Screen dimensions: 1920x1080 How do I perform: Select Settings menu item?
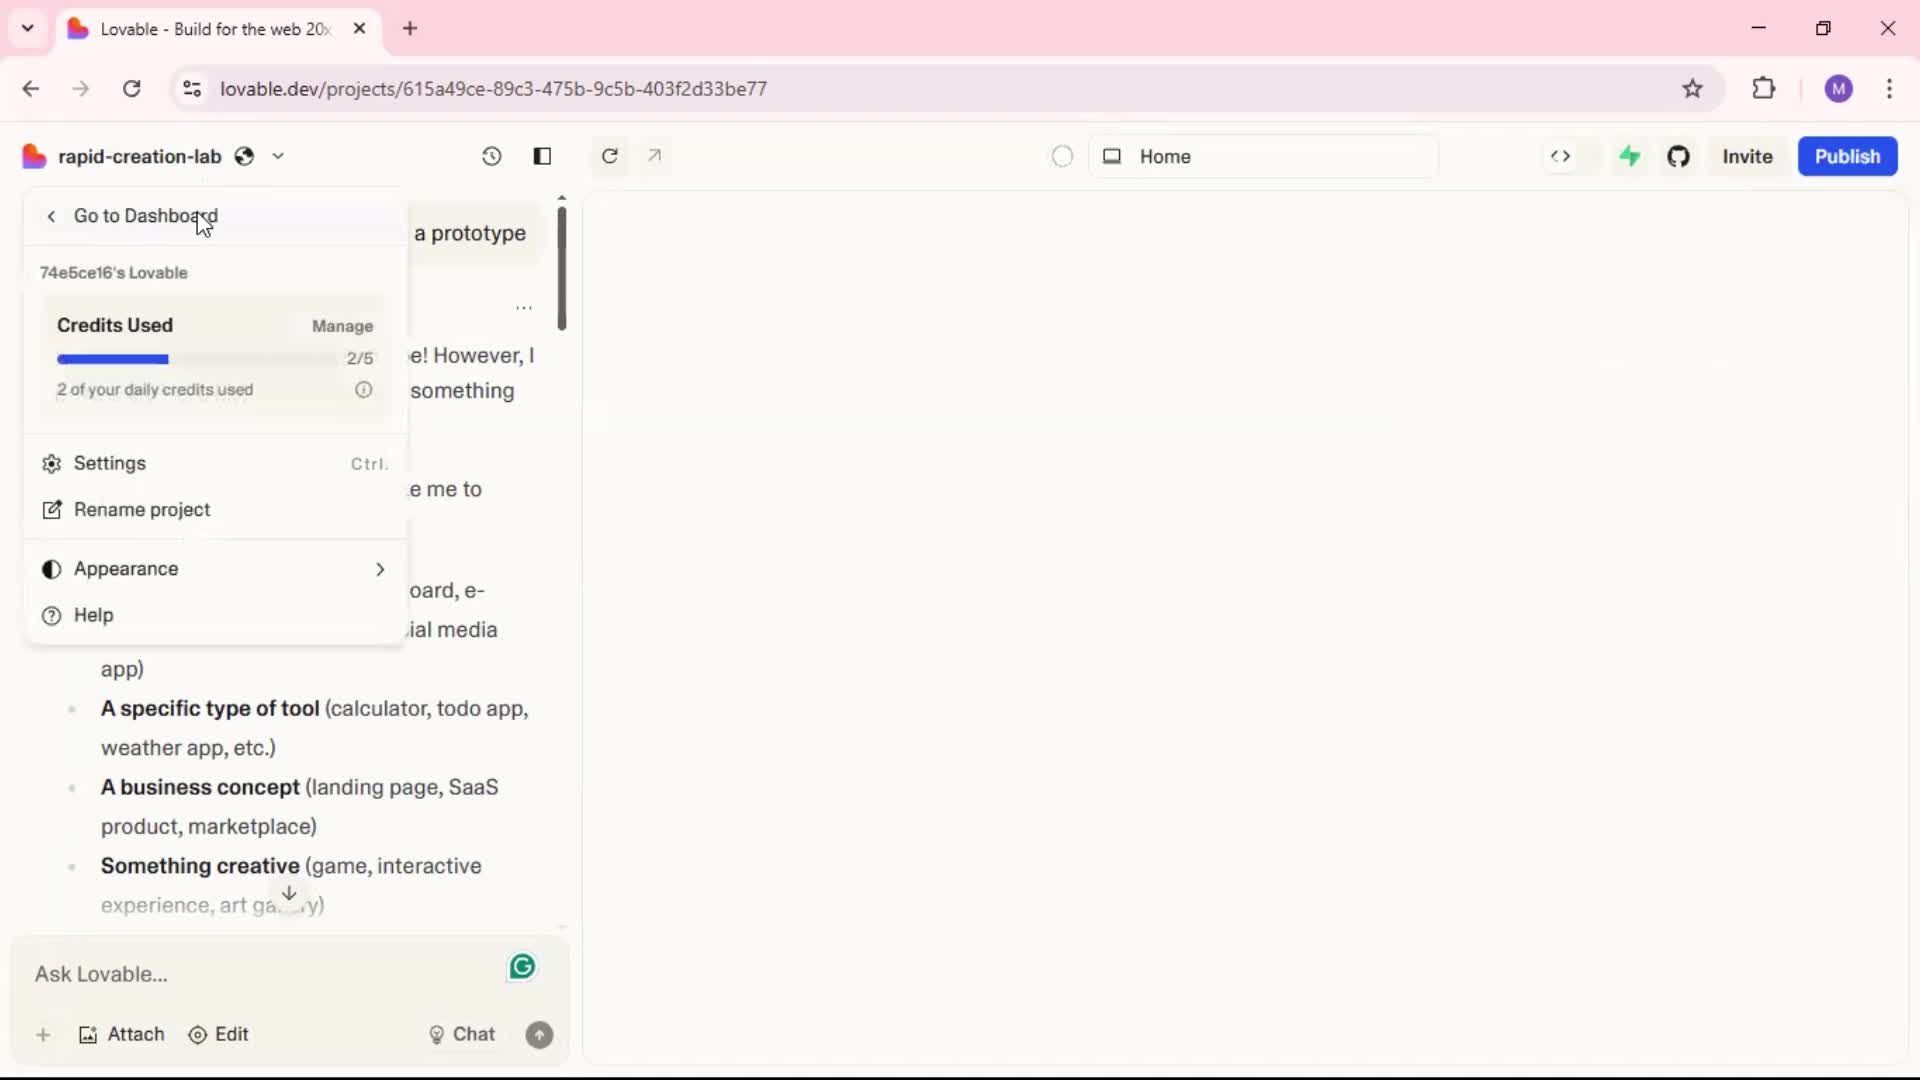pos(110,463)
